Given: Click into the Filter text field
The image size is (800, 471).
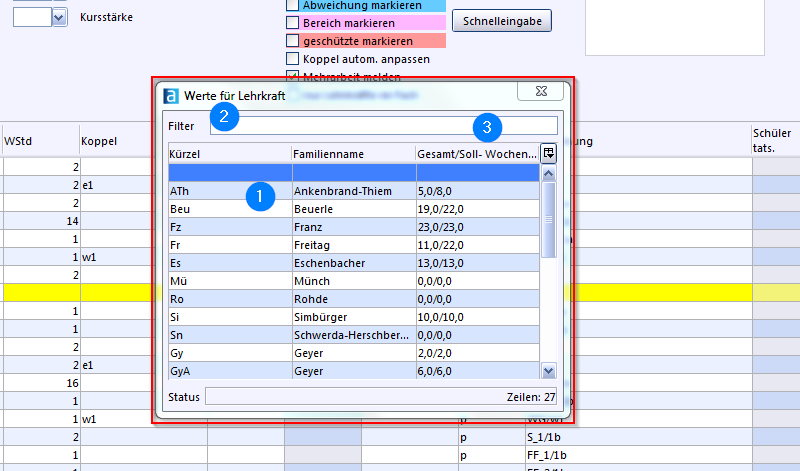Looking at the screenshot, I should (384, 126).
